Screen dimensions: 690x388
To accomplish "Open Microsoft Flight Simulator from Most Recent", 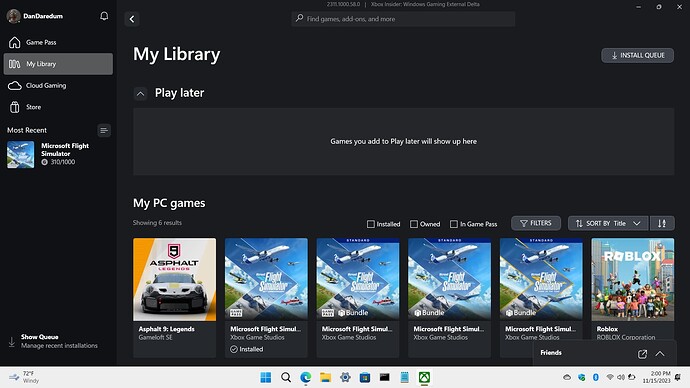I will pos(58,154).
